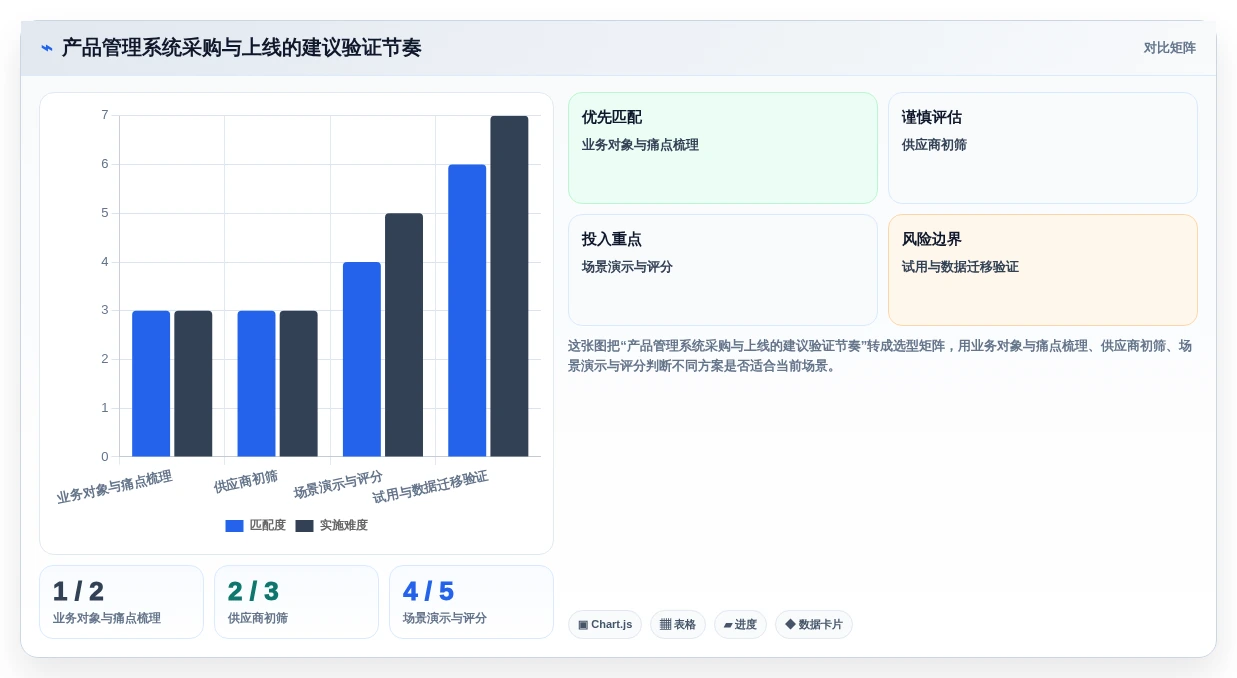Click the blue lightning icon beside the title

coord(47,48)
